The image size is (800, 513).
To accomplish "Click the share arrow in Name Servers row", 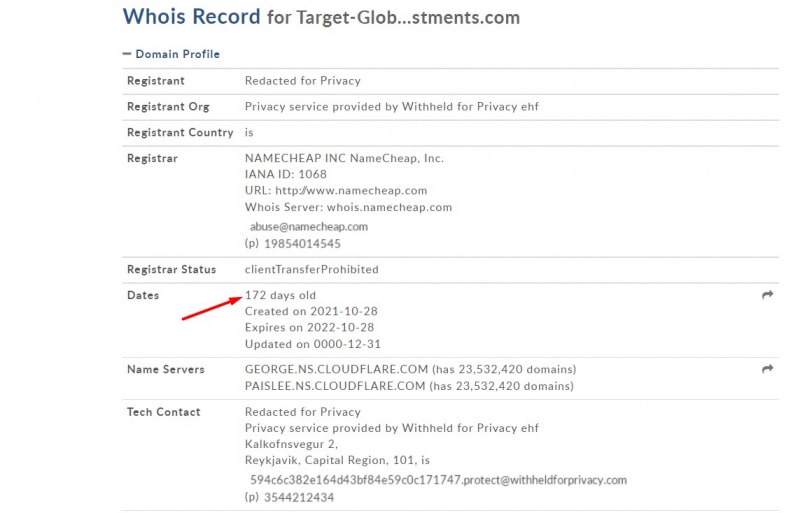I will click(x=767, y=369).
